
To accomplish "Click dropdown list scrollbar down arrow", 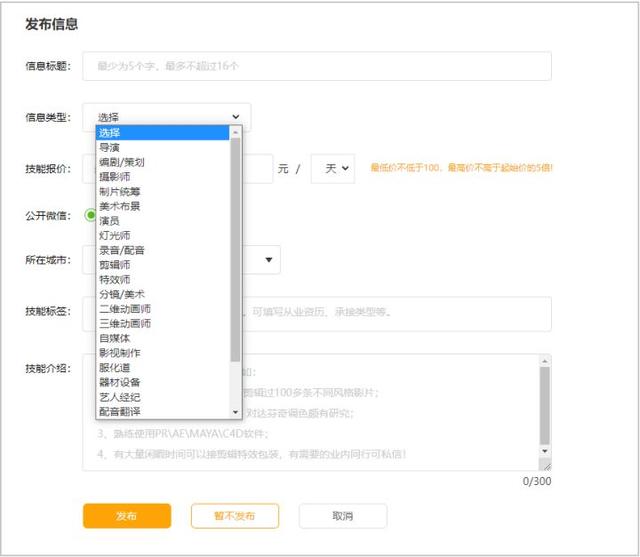I will (x=235, y=412).
